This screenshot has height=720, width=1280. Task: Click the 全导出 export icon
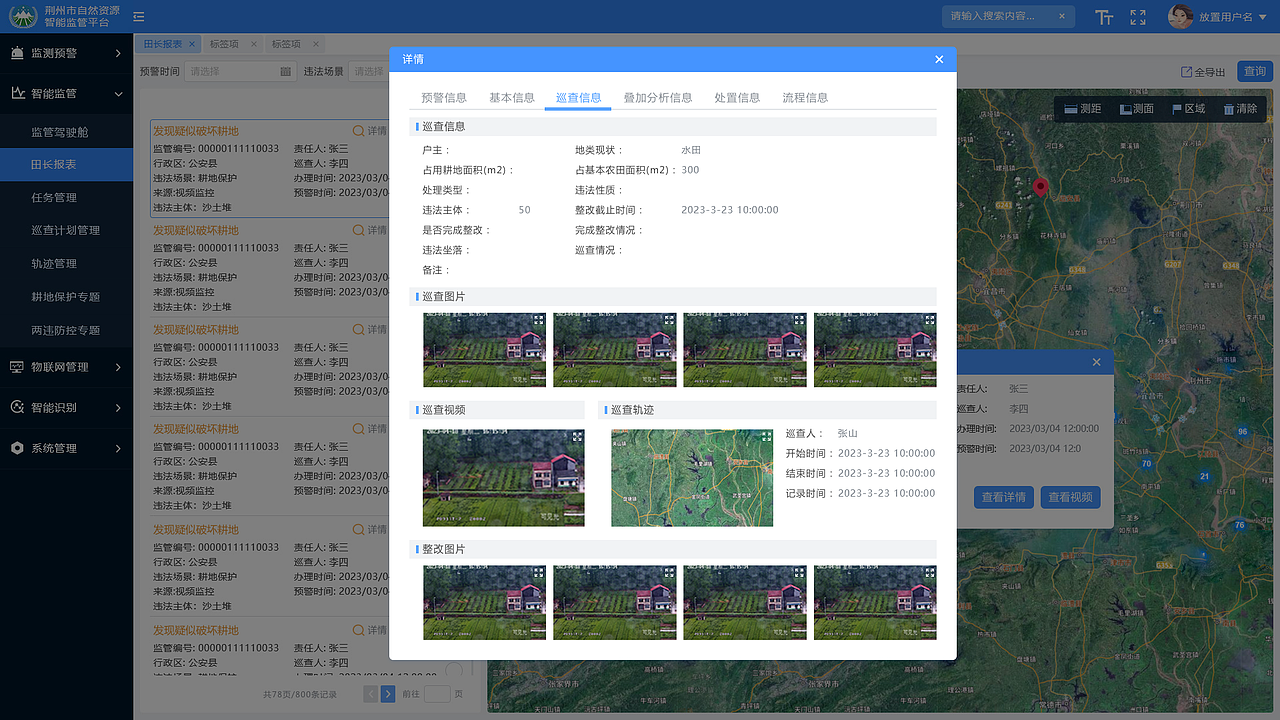pos(1186,72)
